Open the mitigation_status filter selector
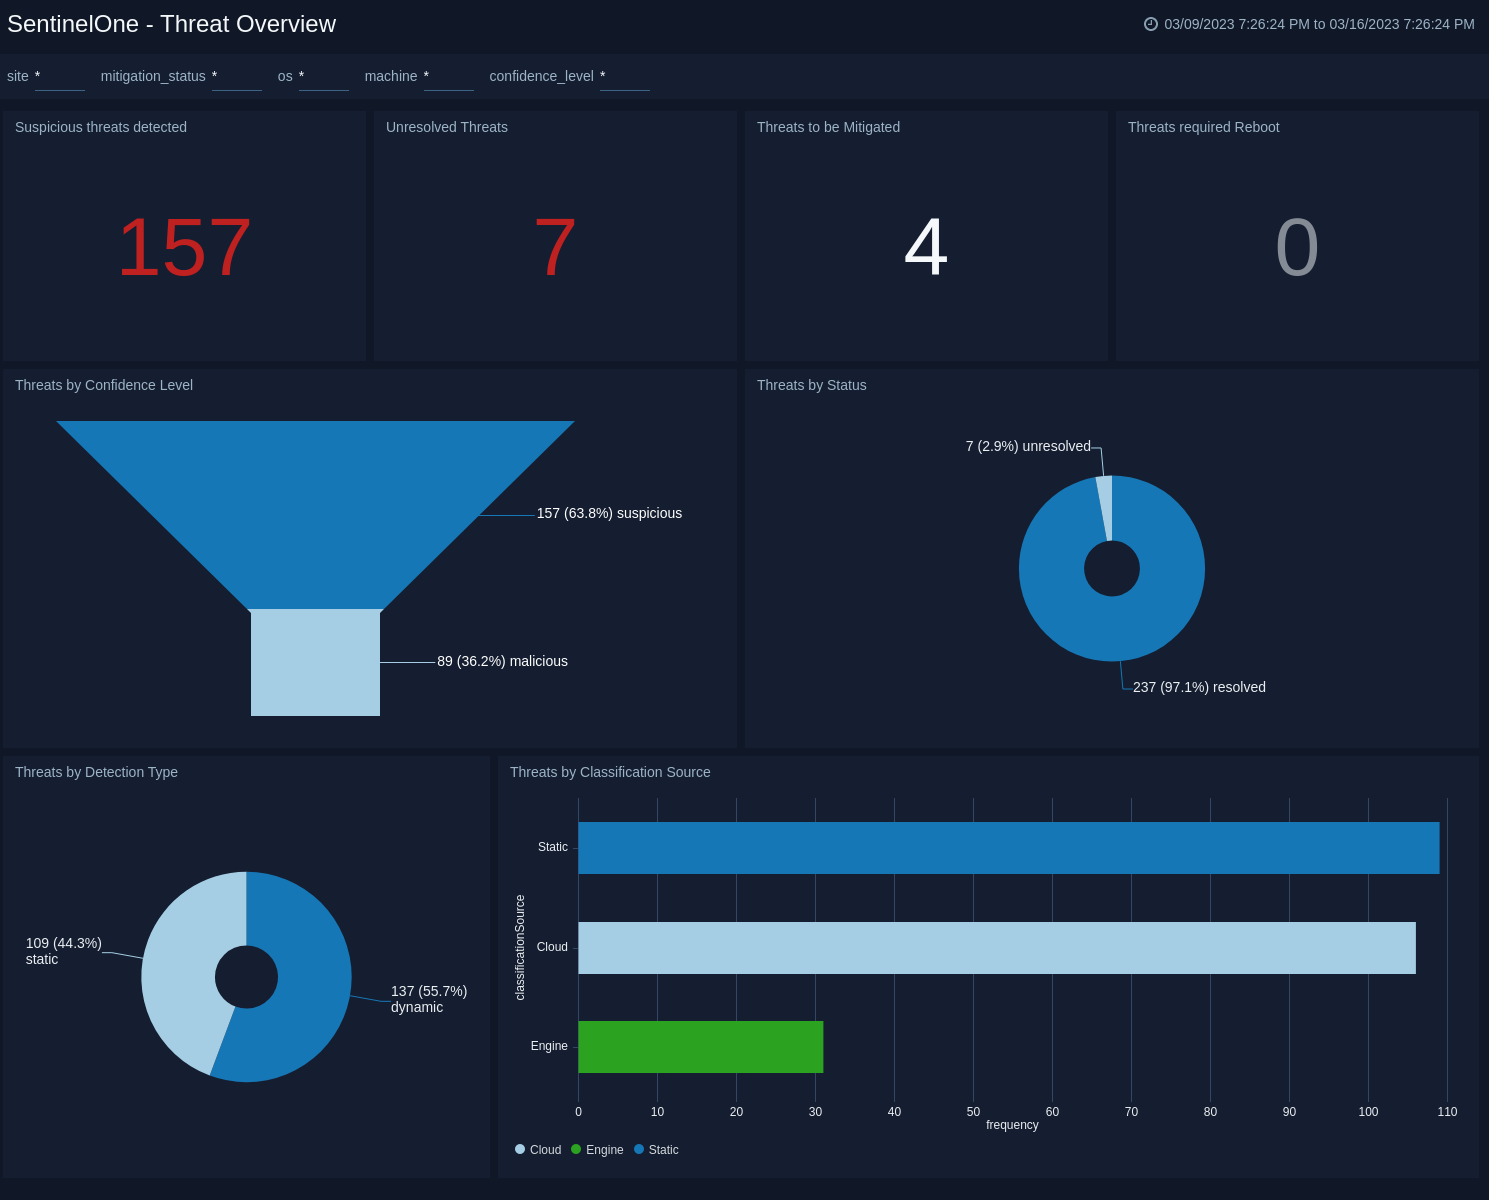The height and width of the screenshot is (1200, 1489). point(236,77)
